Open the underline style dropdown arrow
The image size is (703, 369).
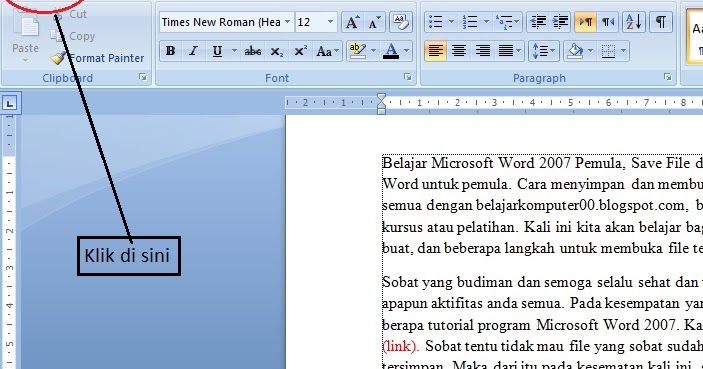[234, 51]
